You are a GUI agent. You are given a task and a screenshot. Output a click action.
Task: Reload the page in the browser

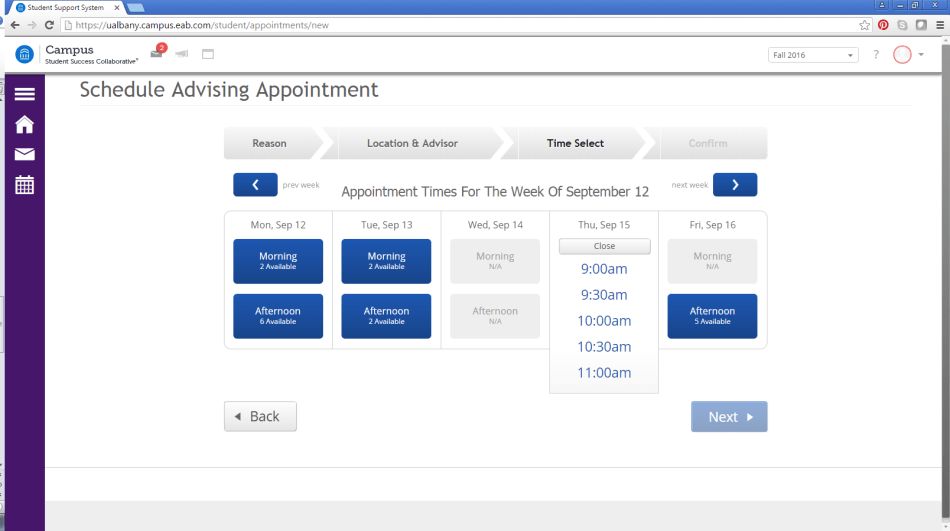pyautogui.click(x=49, y=25)
